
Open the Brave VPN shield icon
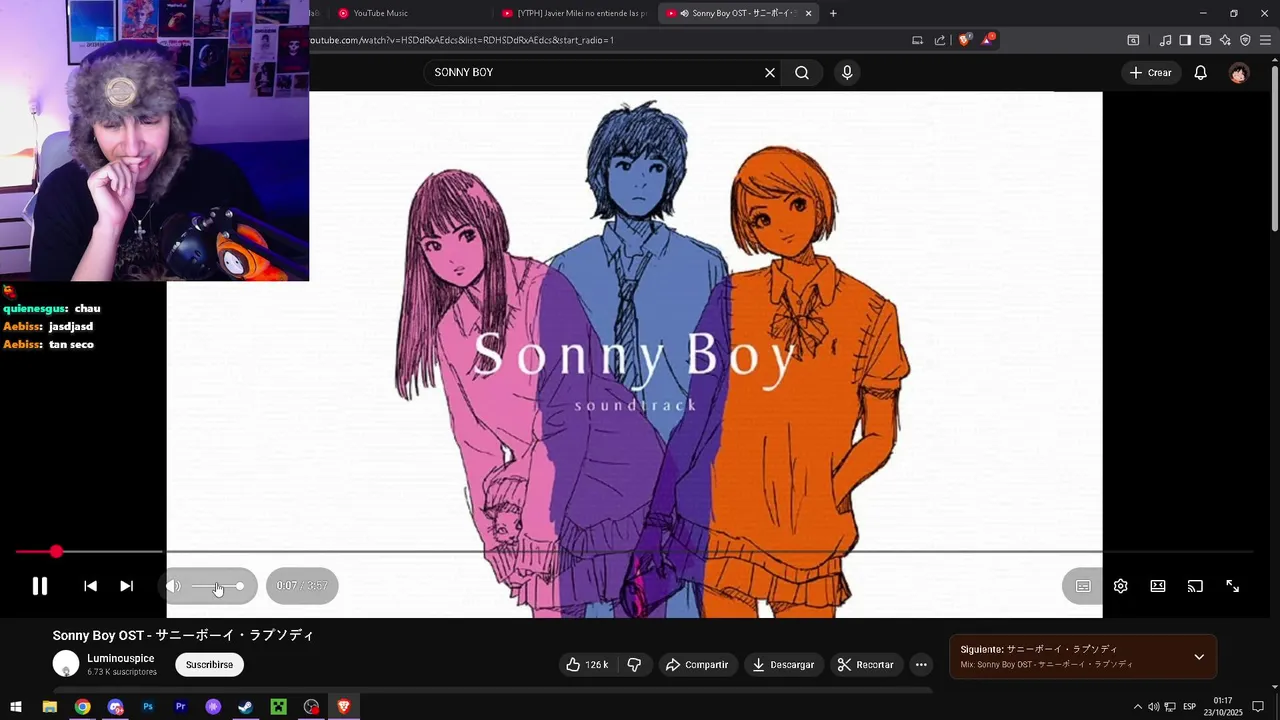click(1245, 40)
